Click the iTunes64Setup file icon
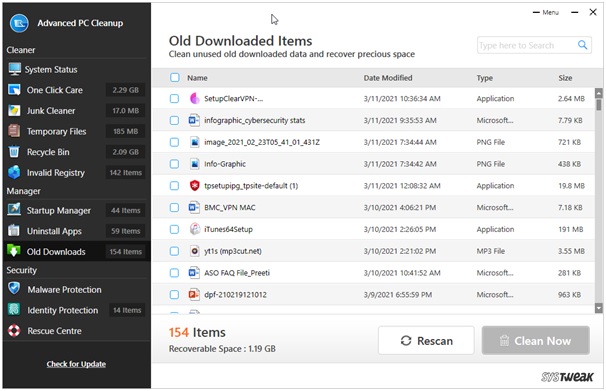Image resolution: width=606 pixels, height=391 pixels. coord(194,229)
